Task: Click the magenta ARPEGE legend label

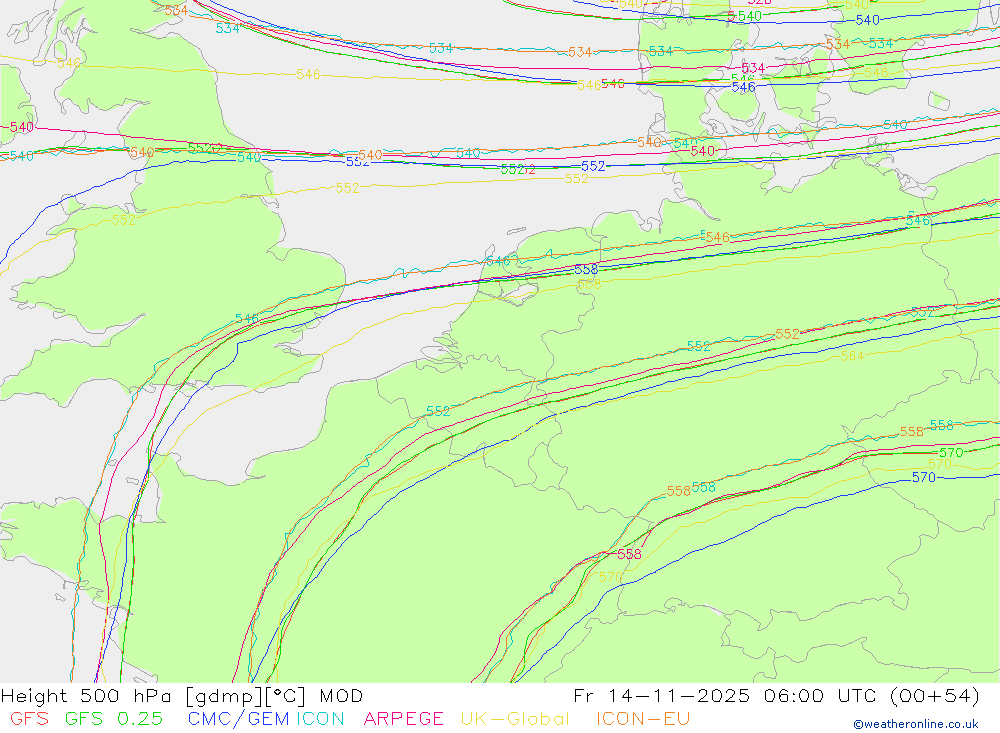Action: pyautogui.click(x=403, y=718)
